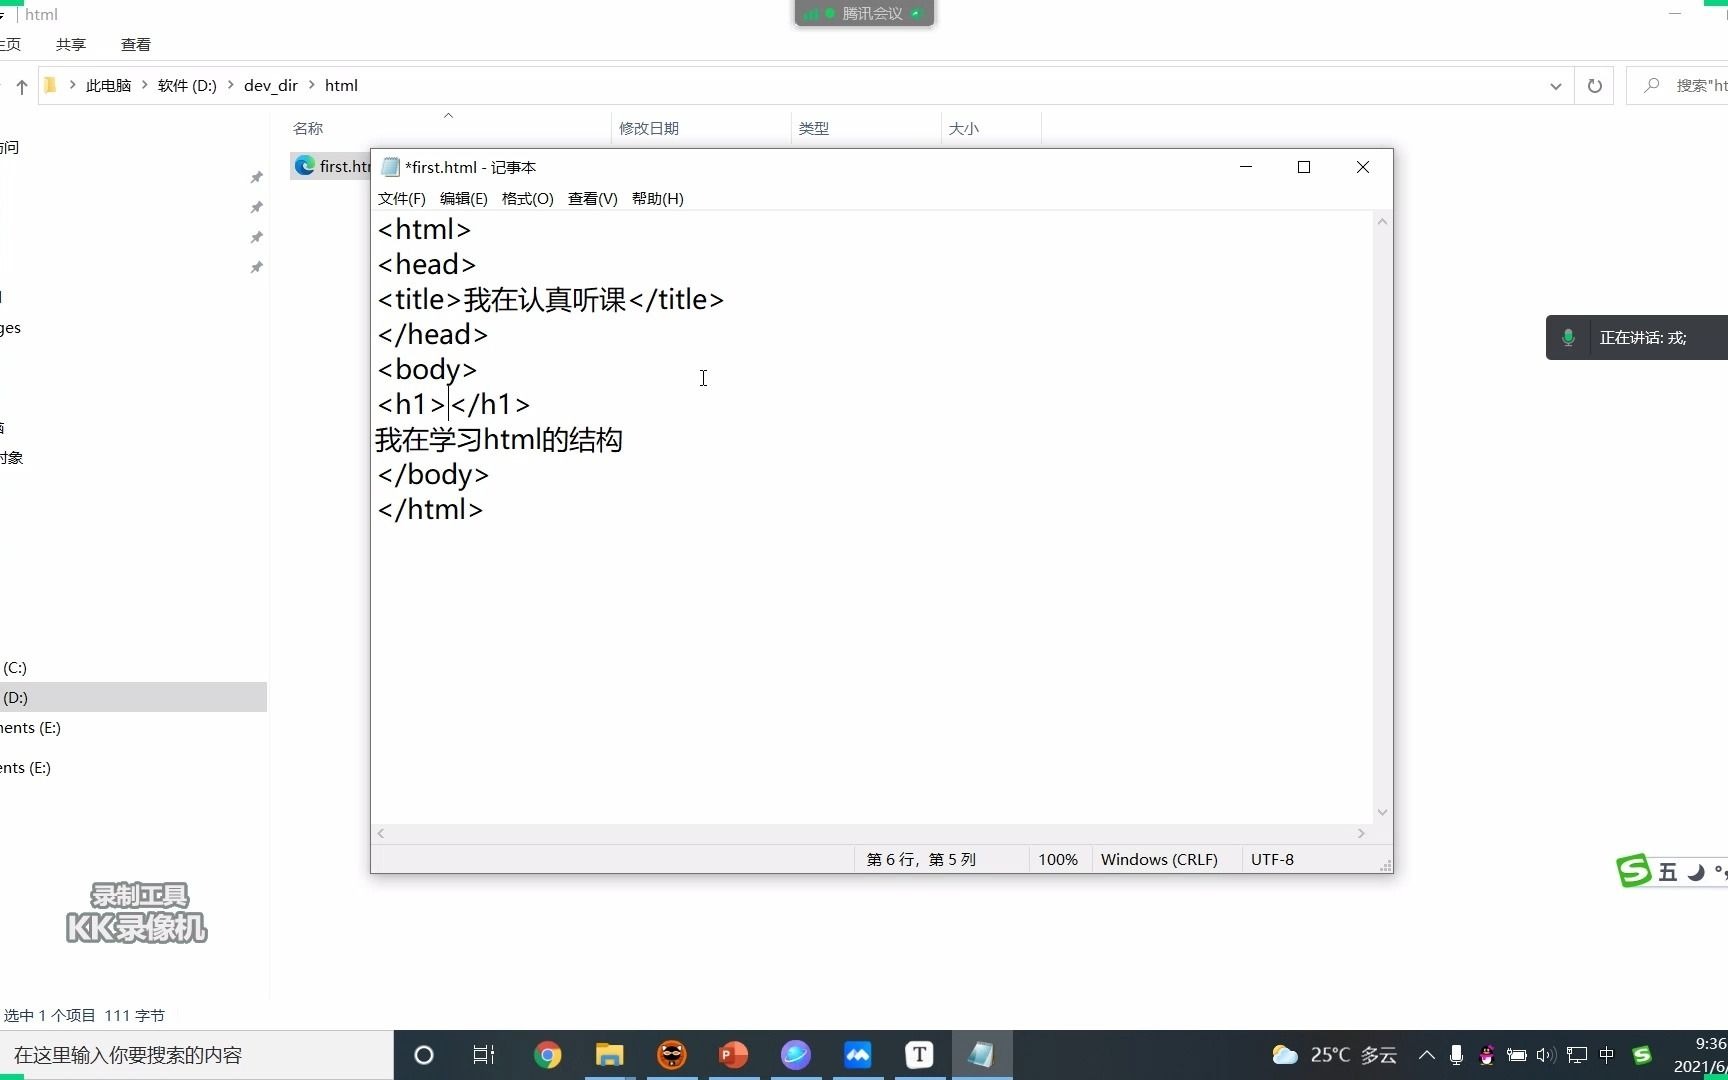The image size is (1728, 1080).
Task: Navigate to 此电脑 in the breadcrumb
Action: tap(109, 85)
